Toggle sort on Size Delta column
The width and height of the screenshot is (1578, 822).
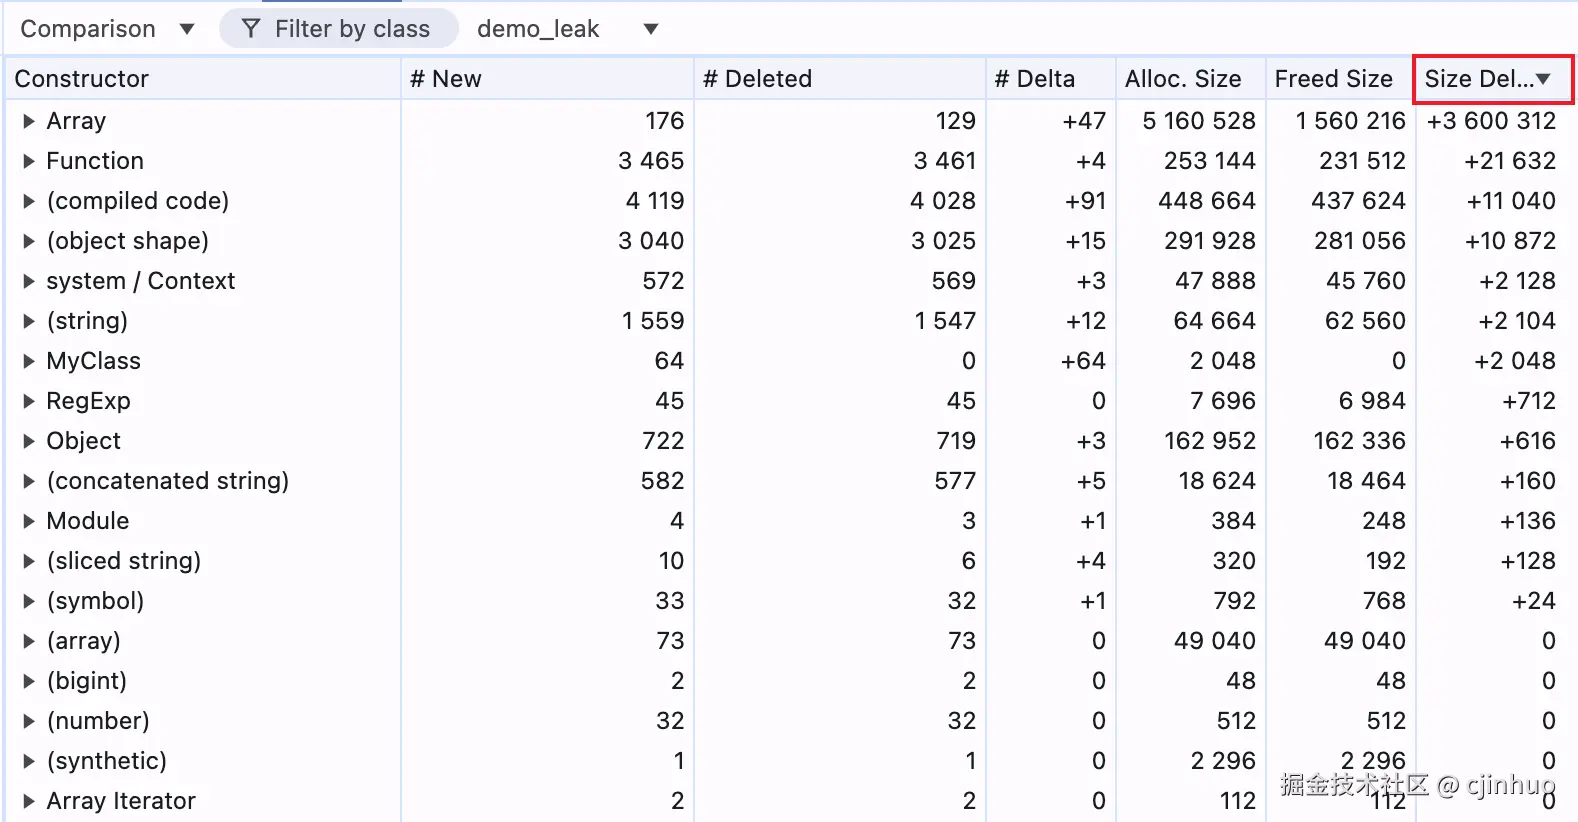(1493, 79)
